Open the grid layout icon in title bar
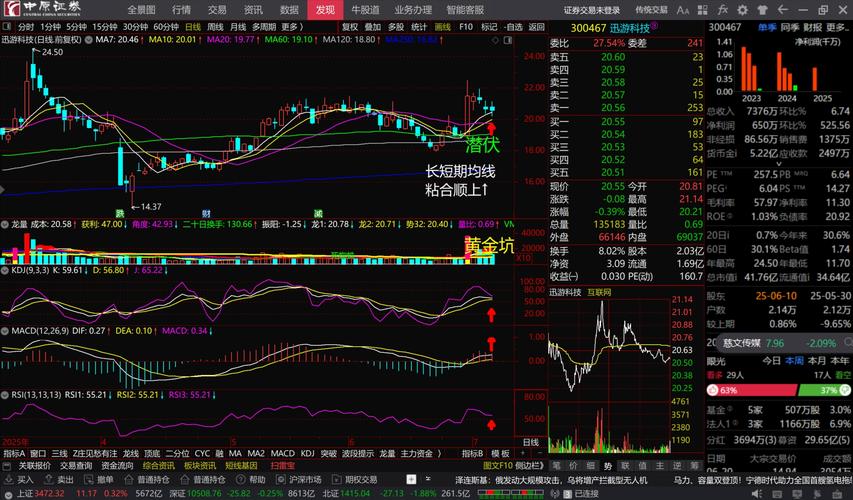853x500 pixels. (x=703, y=10)
